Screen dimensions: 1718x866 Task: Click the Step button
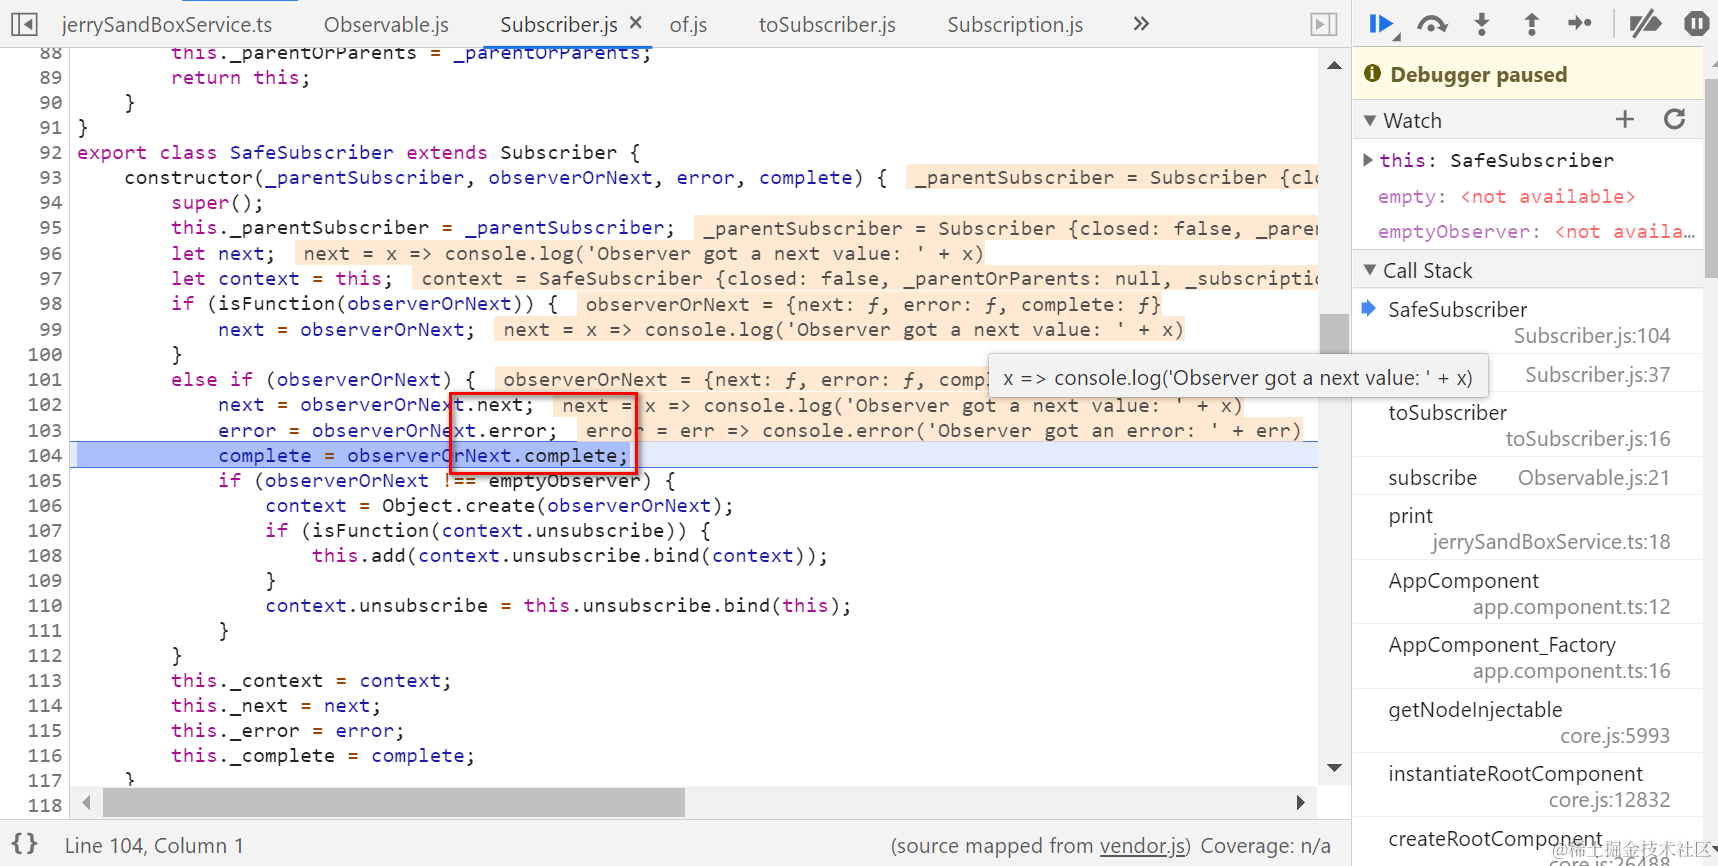coord(1580,24)
